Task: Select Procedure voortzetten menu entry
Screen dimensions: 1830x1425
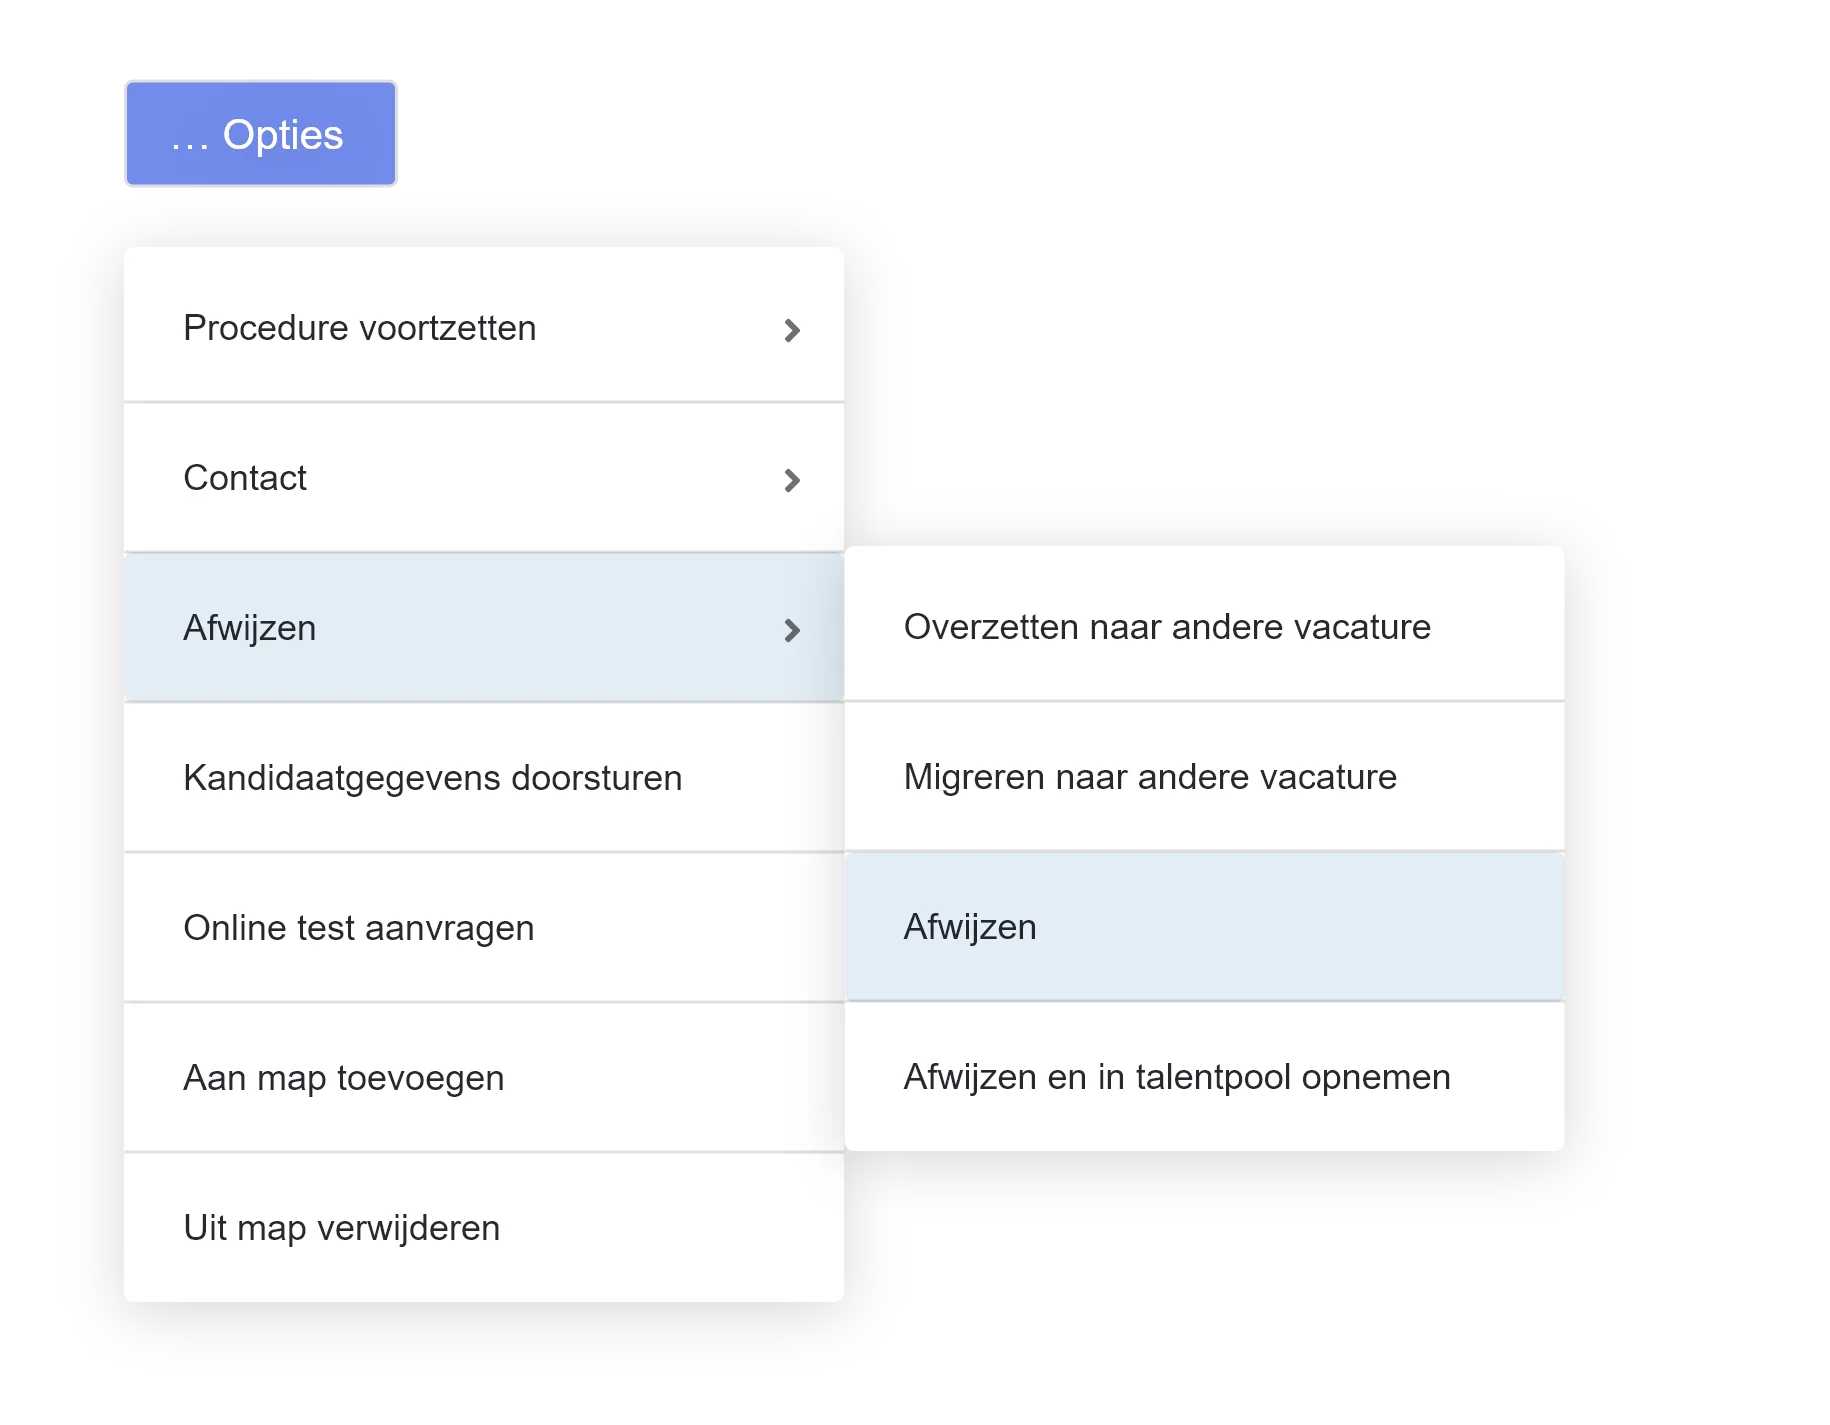Action: 360,328
